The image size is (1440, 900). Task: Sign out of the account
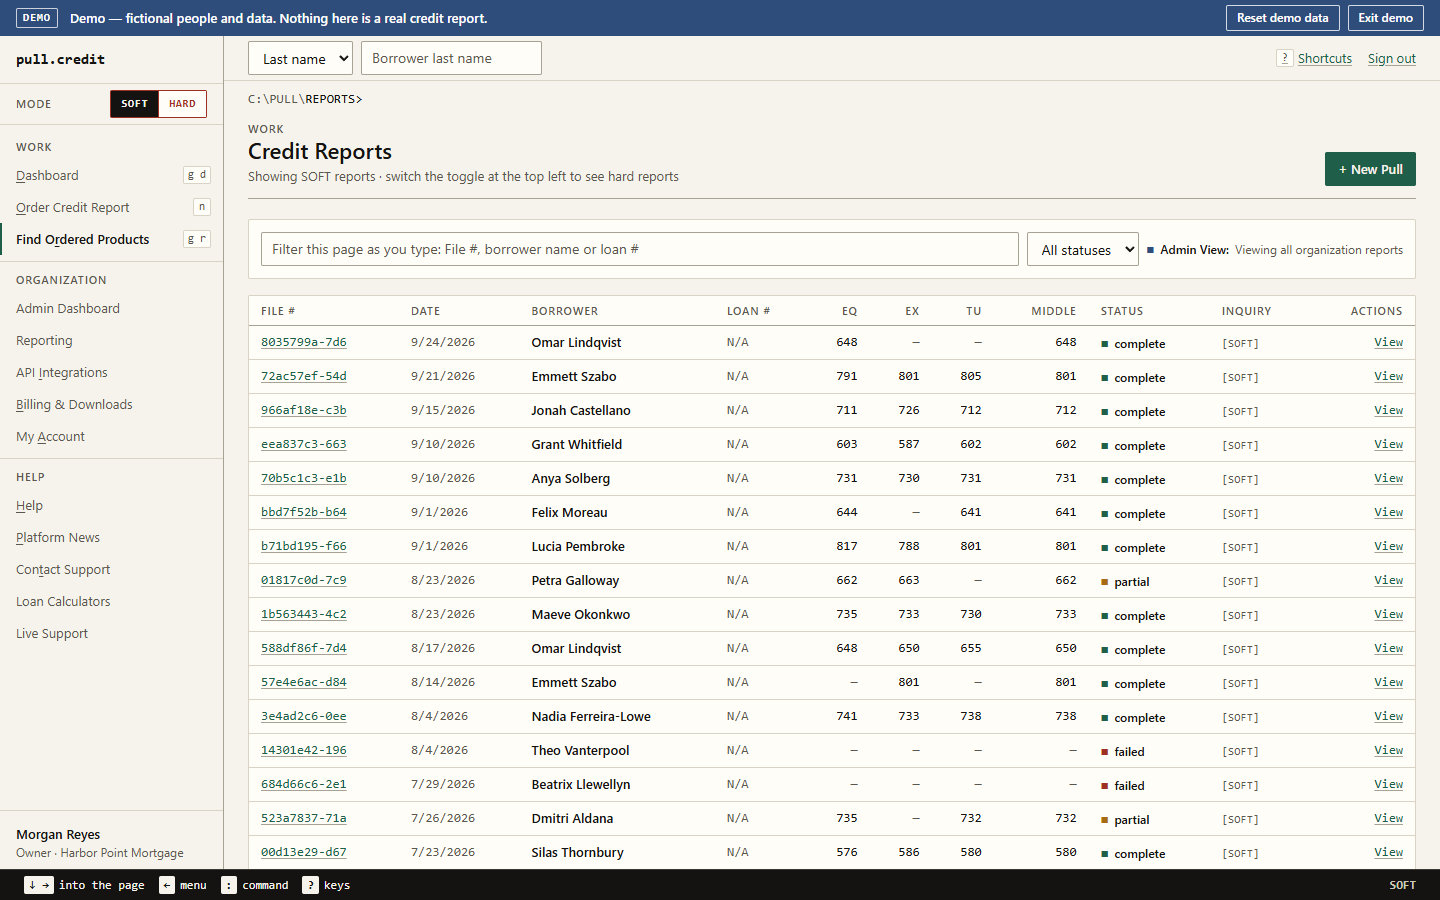pyautogui.click(x=1391, y=59)
